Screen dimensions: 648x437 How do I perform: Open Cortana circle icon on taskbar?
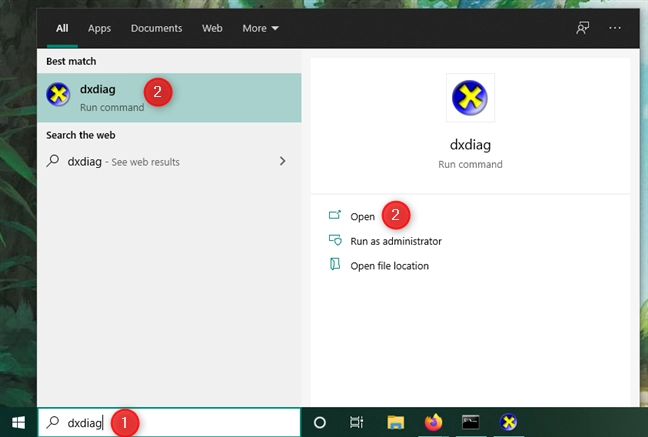point(319,422)
